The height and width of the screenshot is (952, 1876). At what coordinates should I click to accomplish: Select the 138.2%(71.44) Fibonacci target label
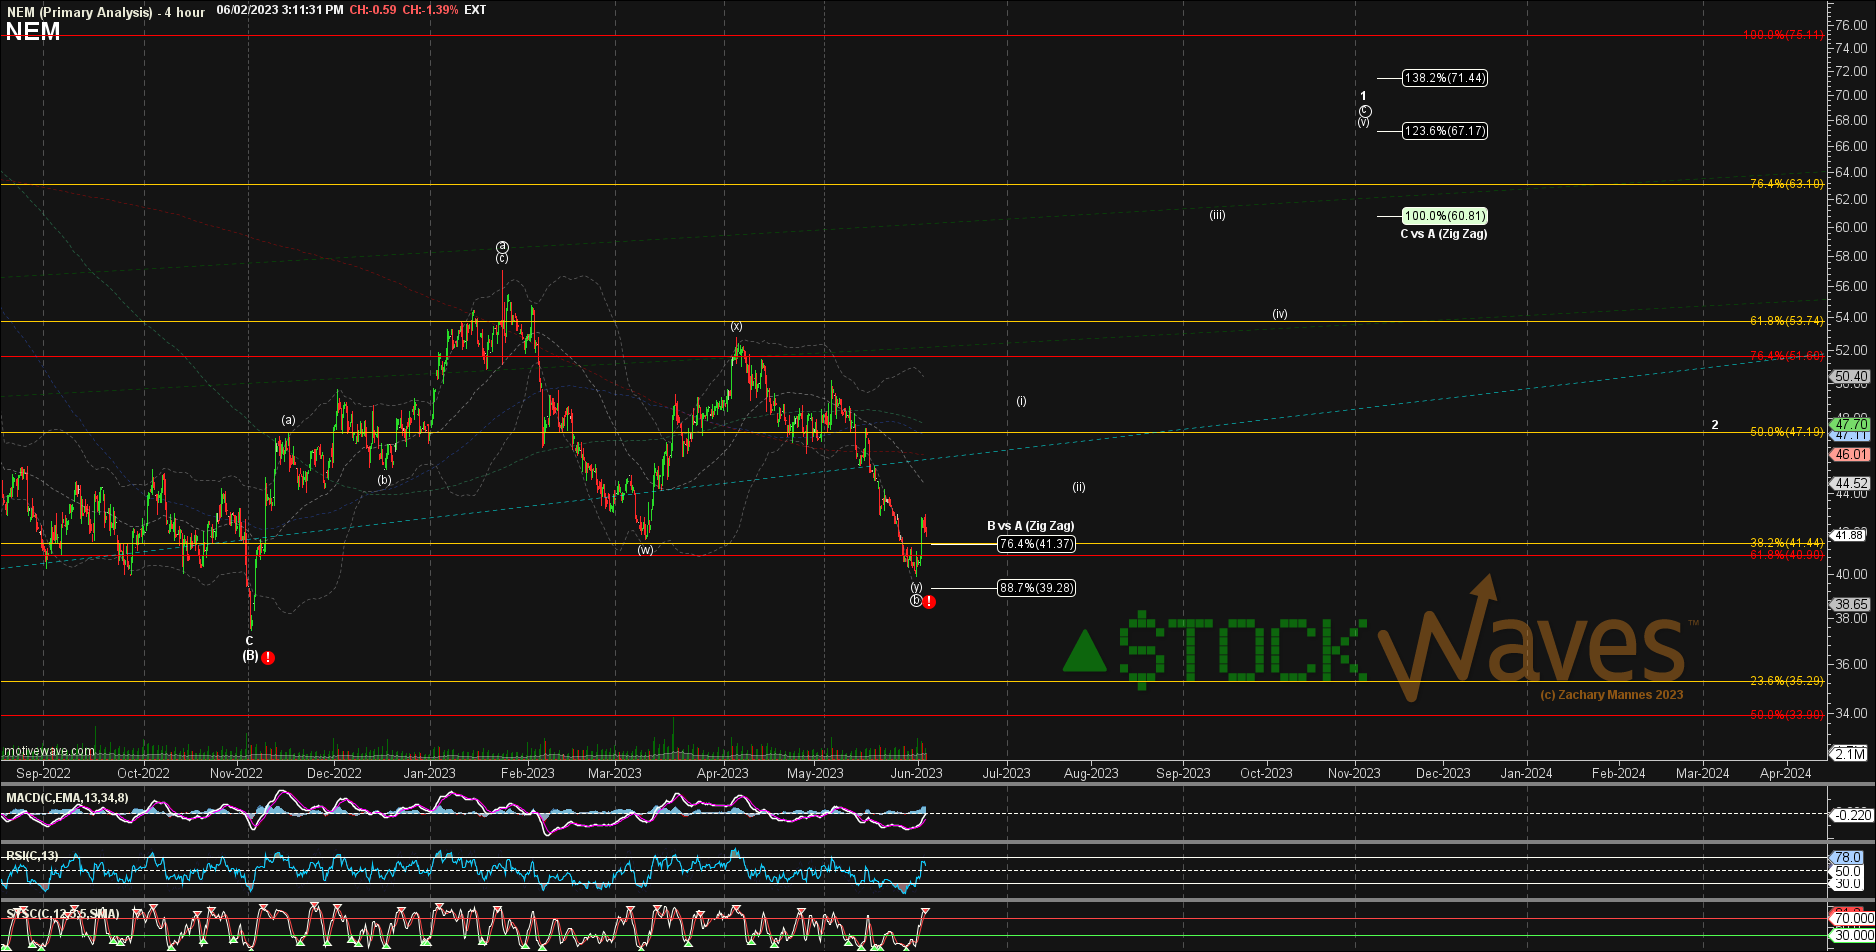(1444, 78)
